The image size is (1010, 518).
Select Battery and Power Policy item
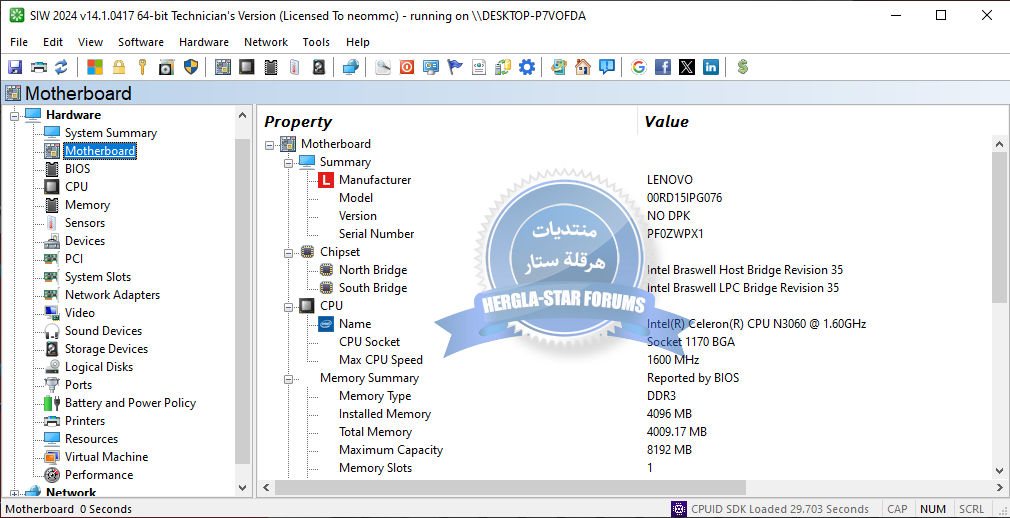(x=130, y=403)
